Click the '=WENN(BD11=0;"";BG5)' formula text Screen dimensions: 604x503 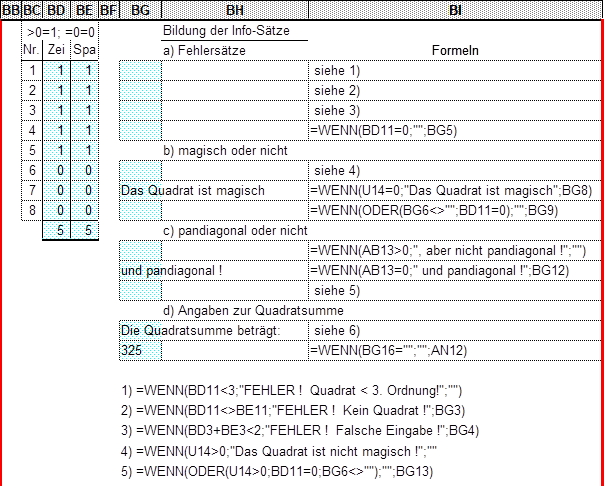pyautogui.click(x=383, y=130)
